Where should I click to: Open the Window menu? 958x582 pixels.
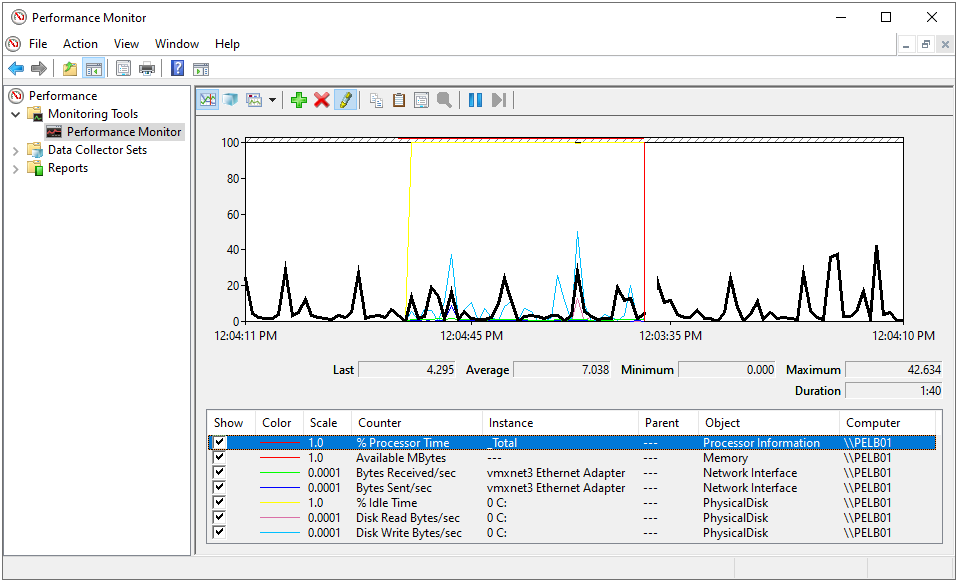coord(177,44)
